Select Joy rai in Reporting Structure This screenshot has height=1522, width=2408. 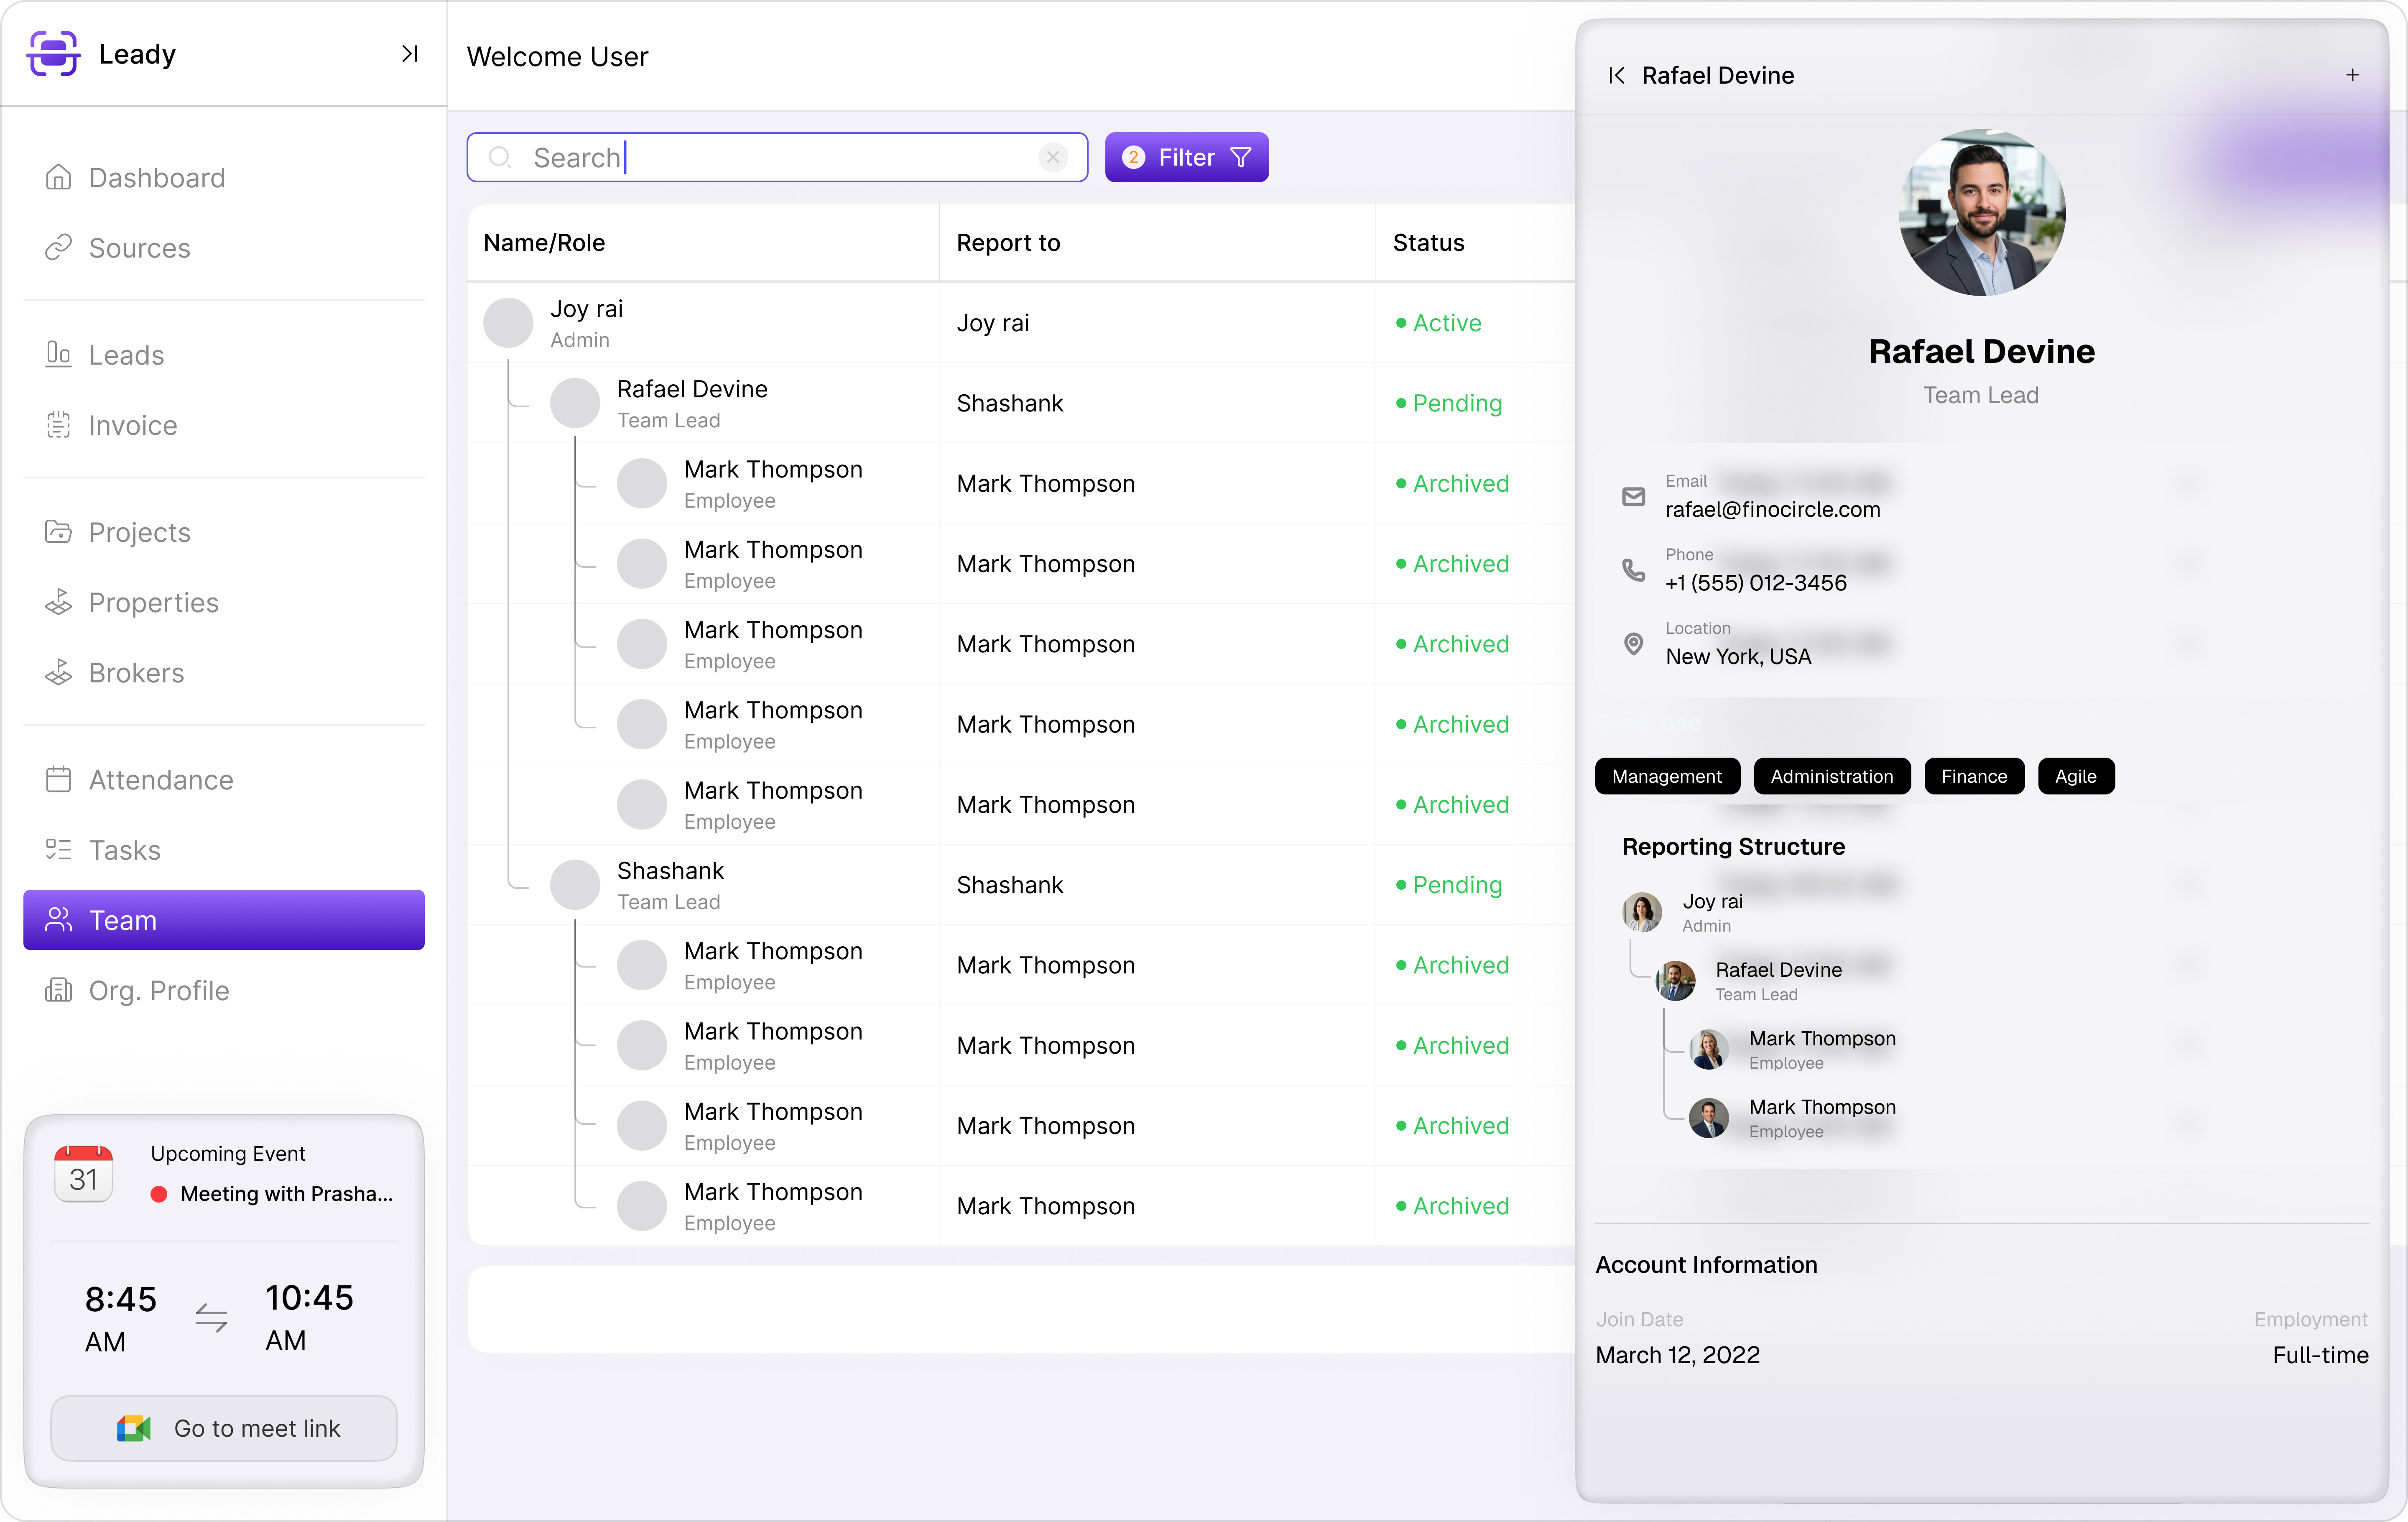[1684, 913]
